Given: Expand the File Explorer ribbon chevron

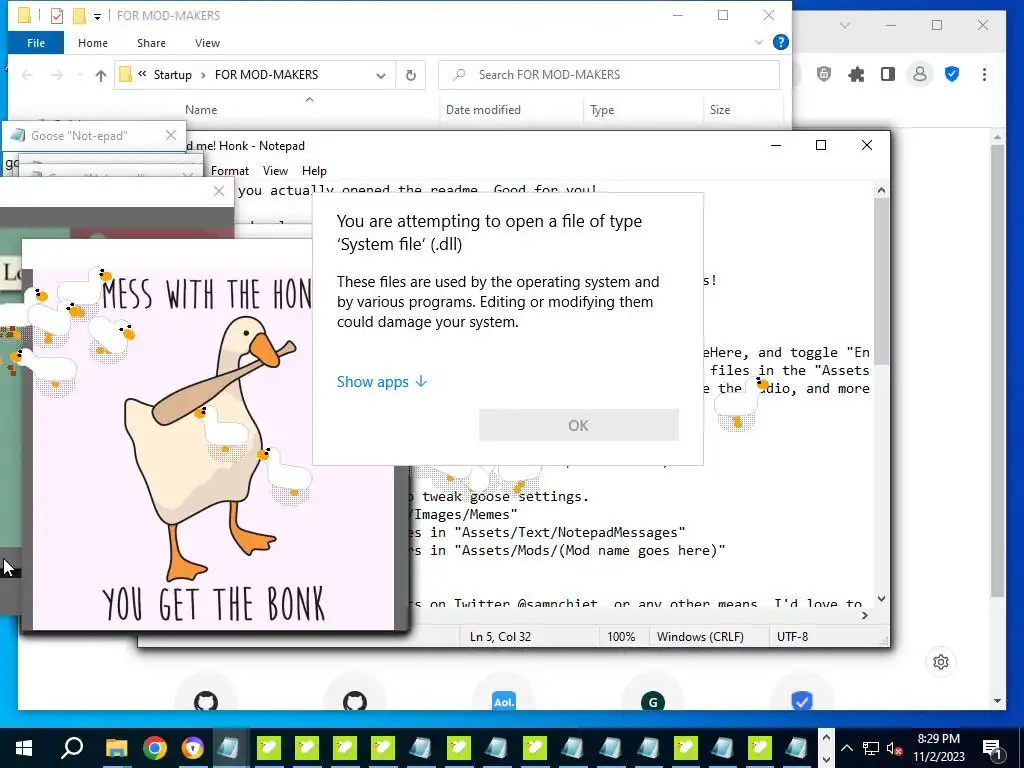Looking at the screenshot, I should pos(759,42).
